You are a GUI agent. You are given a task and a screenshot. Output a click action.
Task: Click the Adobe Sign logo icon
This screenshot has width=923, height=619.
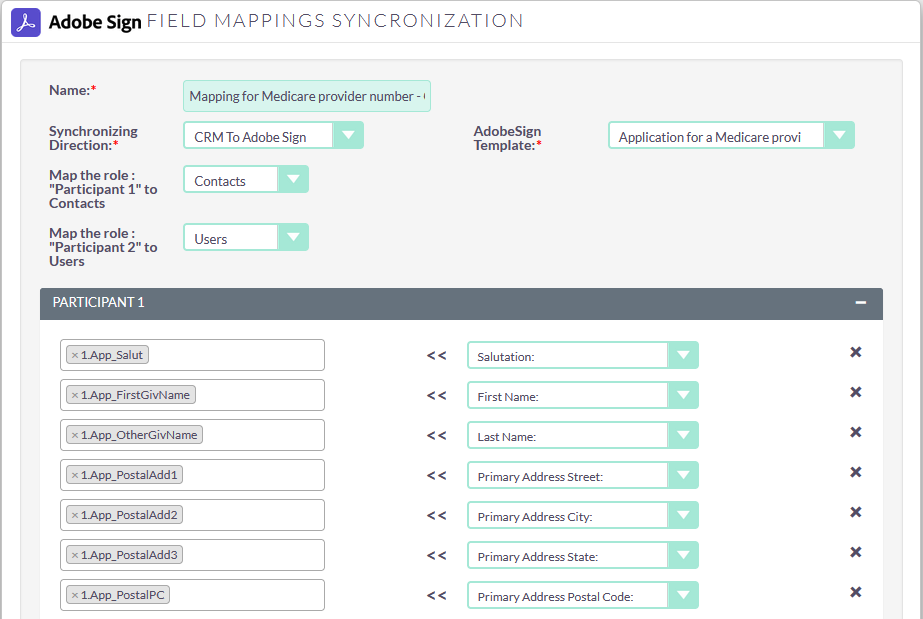26,22
